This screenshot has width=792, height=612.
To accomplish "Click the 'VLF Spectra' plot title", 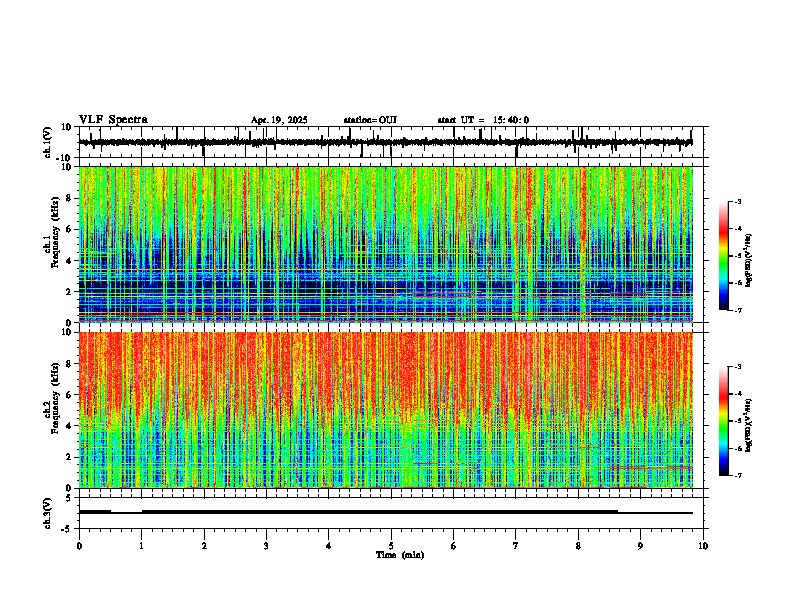I will pos(113,120).
